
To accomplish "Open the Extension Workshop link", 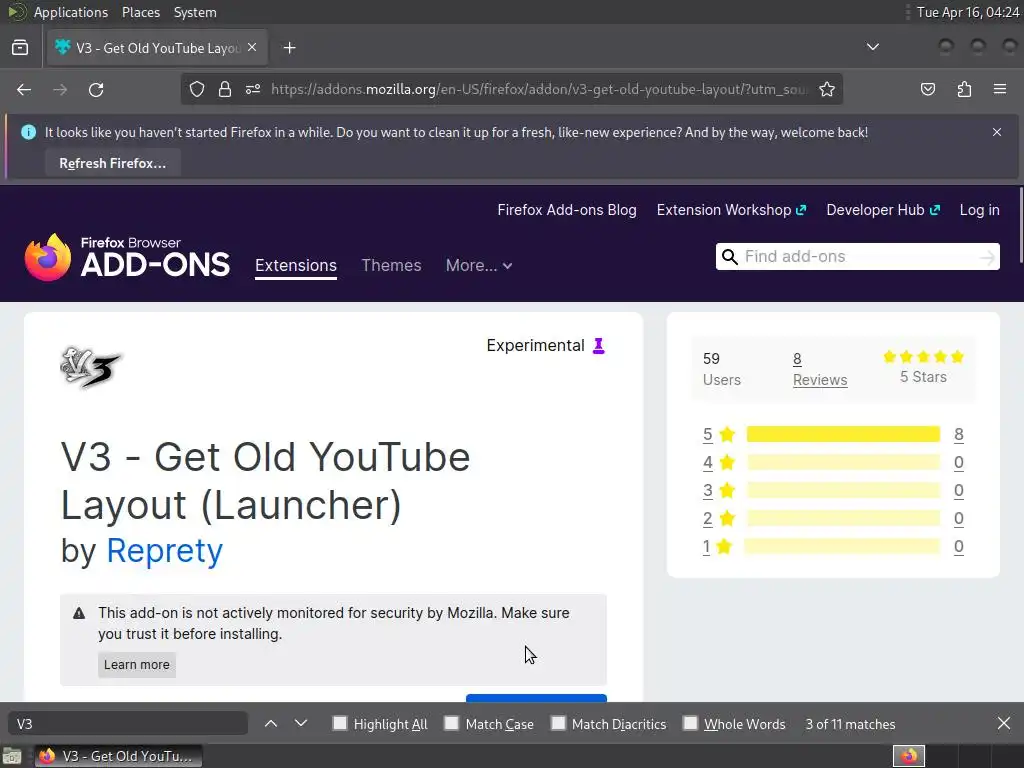I will point(731,210).
